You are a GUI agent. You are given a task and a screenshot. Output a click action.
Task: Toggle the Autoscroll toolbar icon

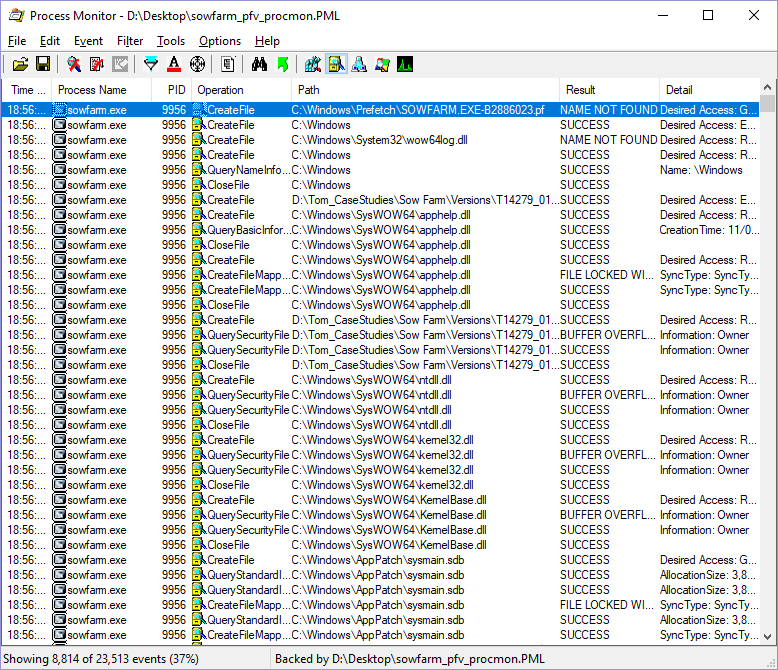coord(97,64)
